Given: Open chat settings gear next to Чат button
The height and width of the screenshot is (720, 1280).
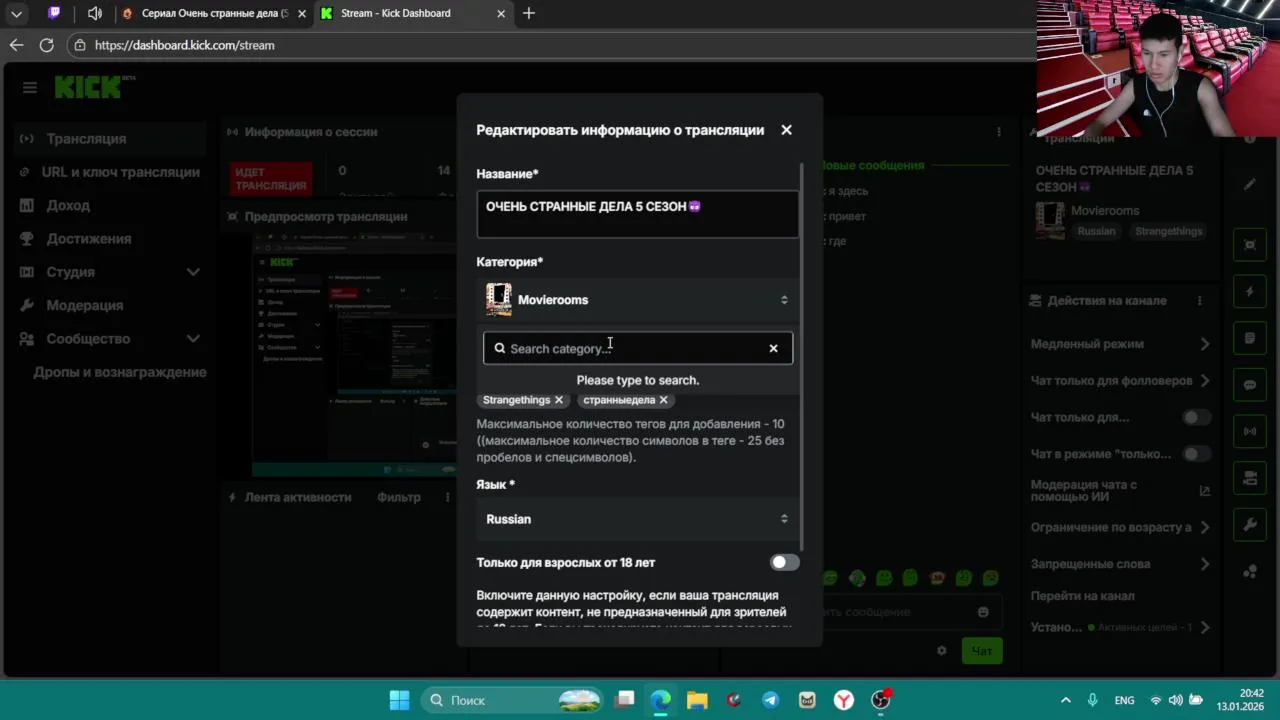Looking at the screenshot, I should [x=941, y=651].
